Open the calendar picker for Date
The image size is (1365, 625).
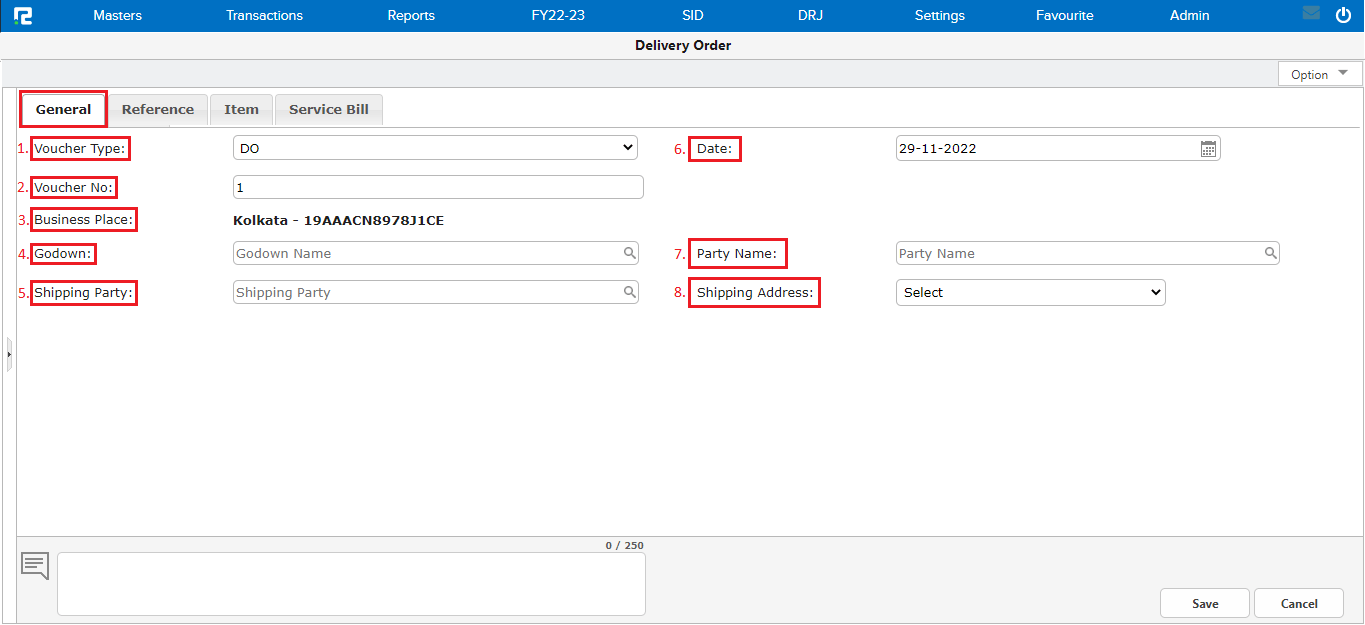[1208, 149]
